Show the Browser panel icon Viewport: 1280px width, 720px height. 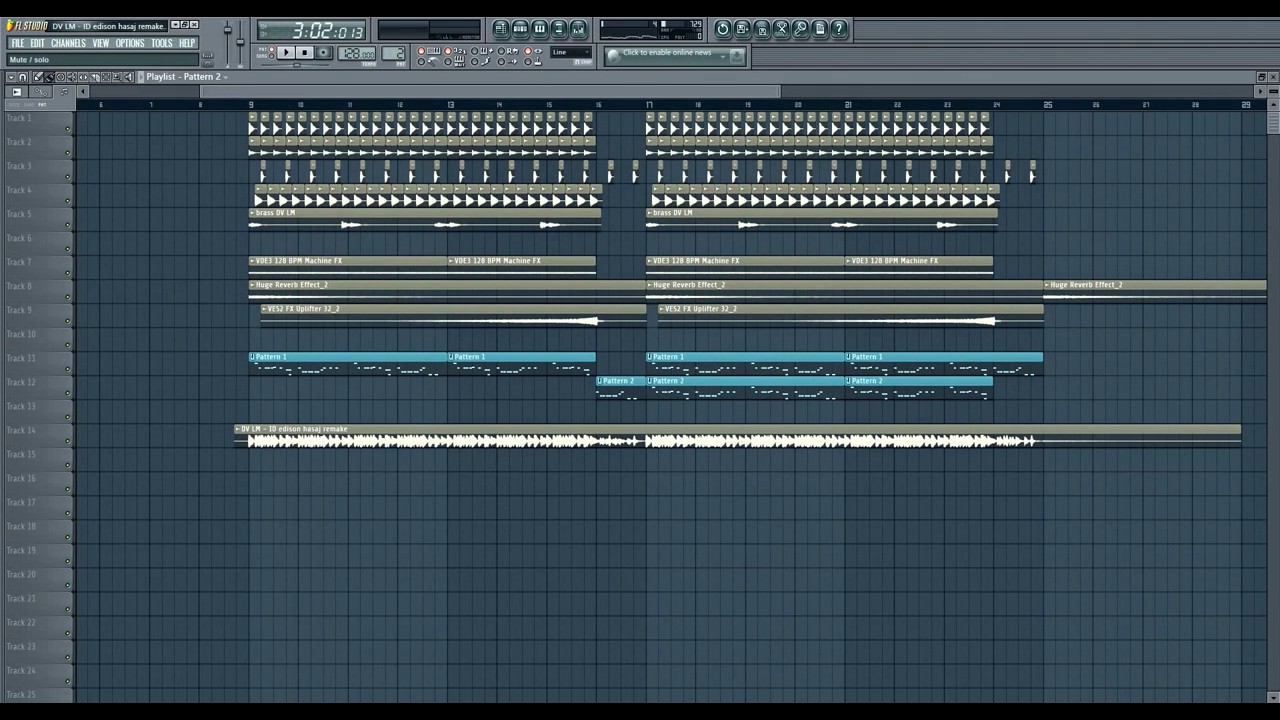click(559, 29)
